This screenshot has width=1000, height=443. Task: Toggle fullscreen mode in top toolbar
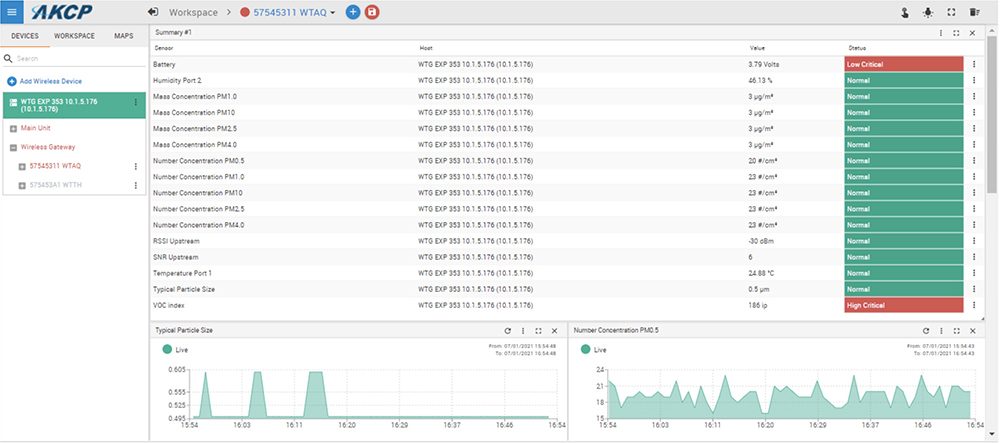pyautogui.click(x=950, y=12)
